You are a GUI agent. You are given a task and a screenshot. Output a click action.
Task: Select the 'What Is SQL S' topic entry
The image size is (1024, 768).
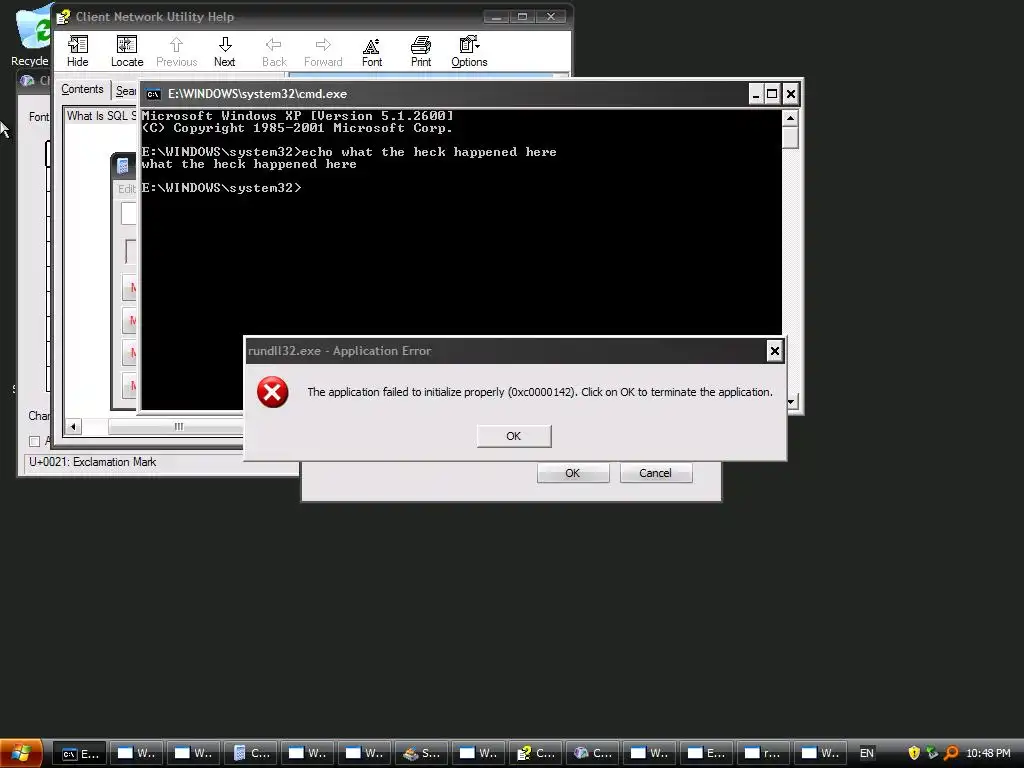pyautogui.click(x=101, y=116)
